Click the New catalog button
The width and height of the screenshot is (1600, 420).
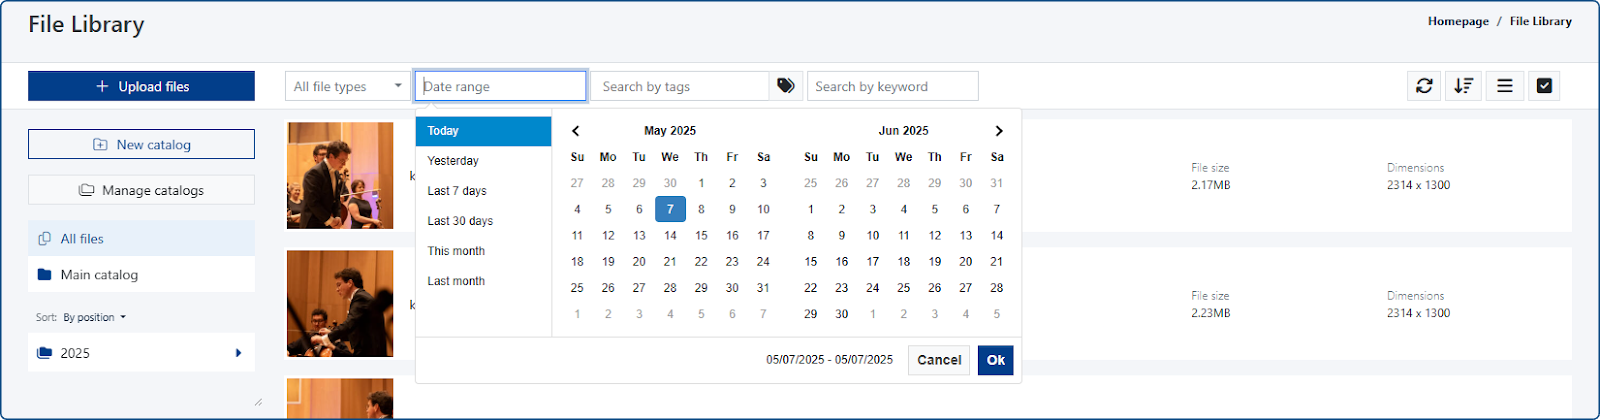pyautogui.click(x=141, y=145)
